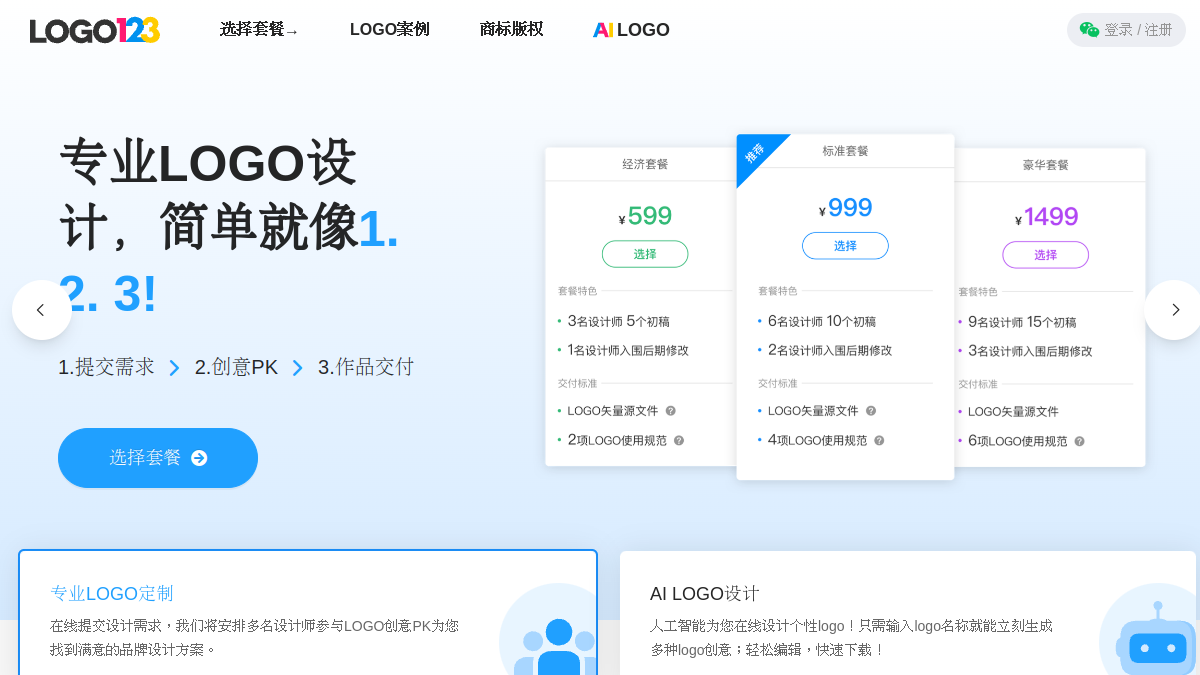
Task: Click arrow circle icon in 选择套餐 button
Action: 199,458
